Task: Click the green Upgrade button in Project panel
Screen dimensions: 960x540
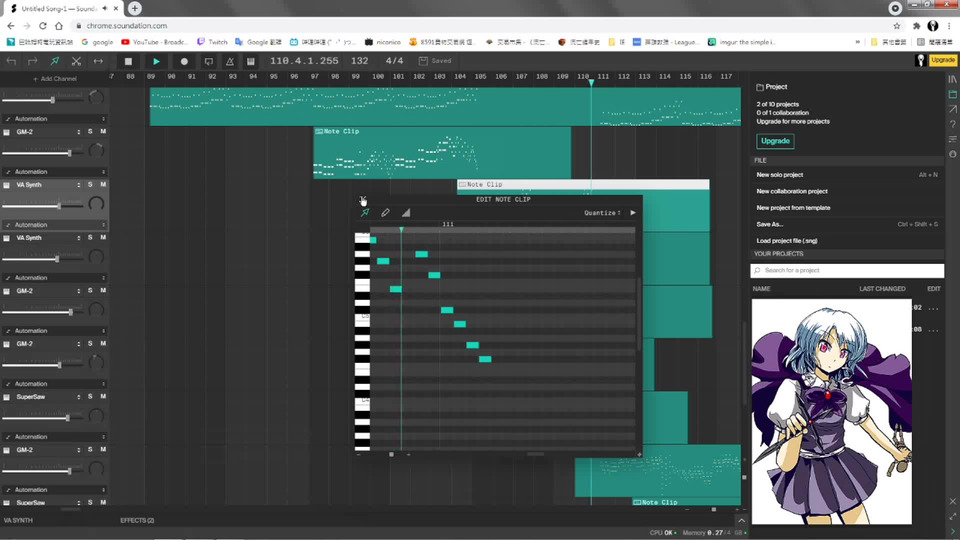Action: (x=775, y=141)
